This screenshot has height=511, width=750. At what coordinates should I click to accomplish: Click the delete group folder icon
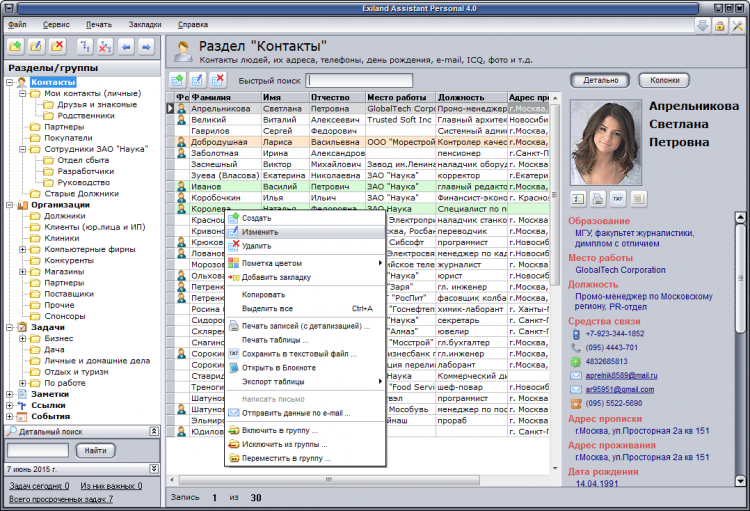point(57,46)
